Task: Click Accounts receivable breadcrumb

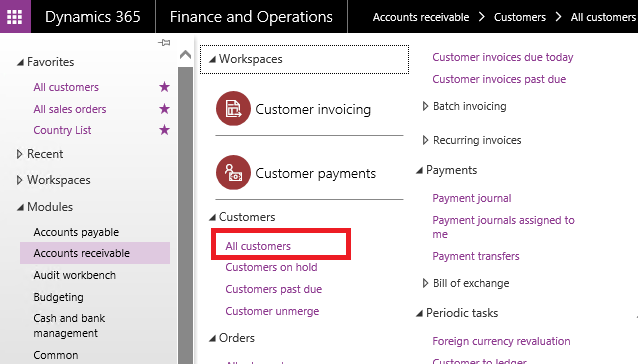Action: click(x=421, y=17)
